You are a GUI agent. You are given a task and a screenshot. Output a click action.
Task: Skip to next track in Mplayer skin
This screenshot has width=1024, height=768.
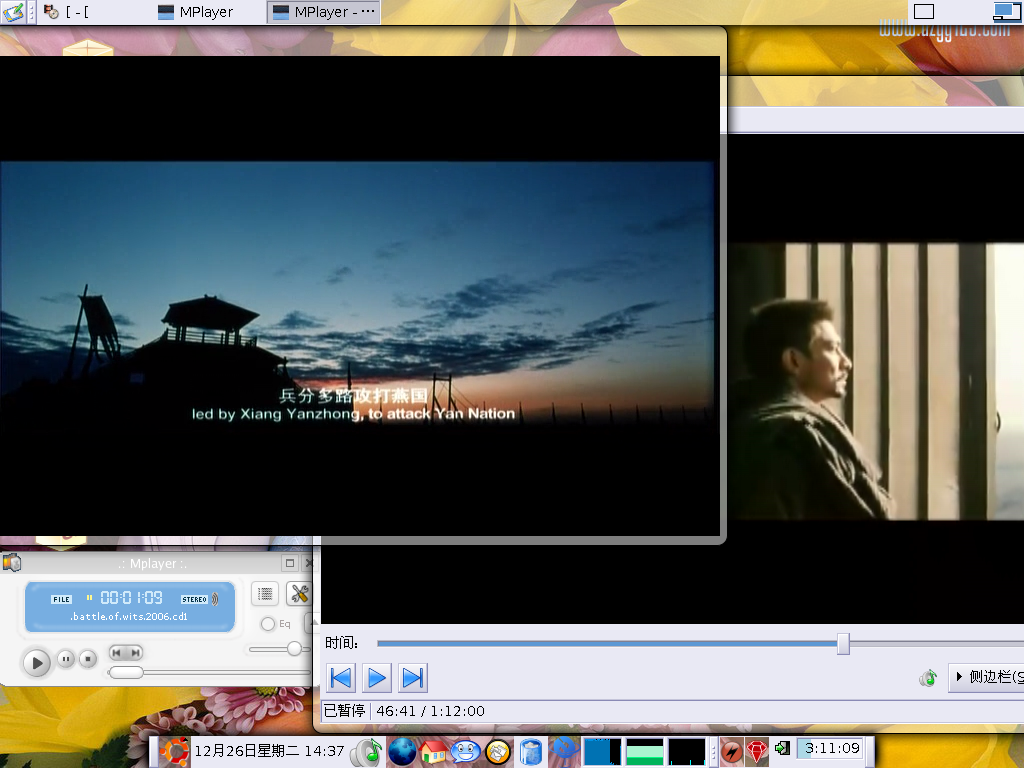pos(135,652)
